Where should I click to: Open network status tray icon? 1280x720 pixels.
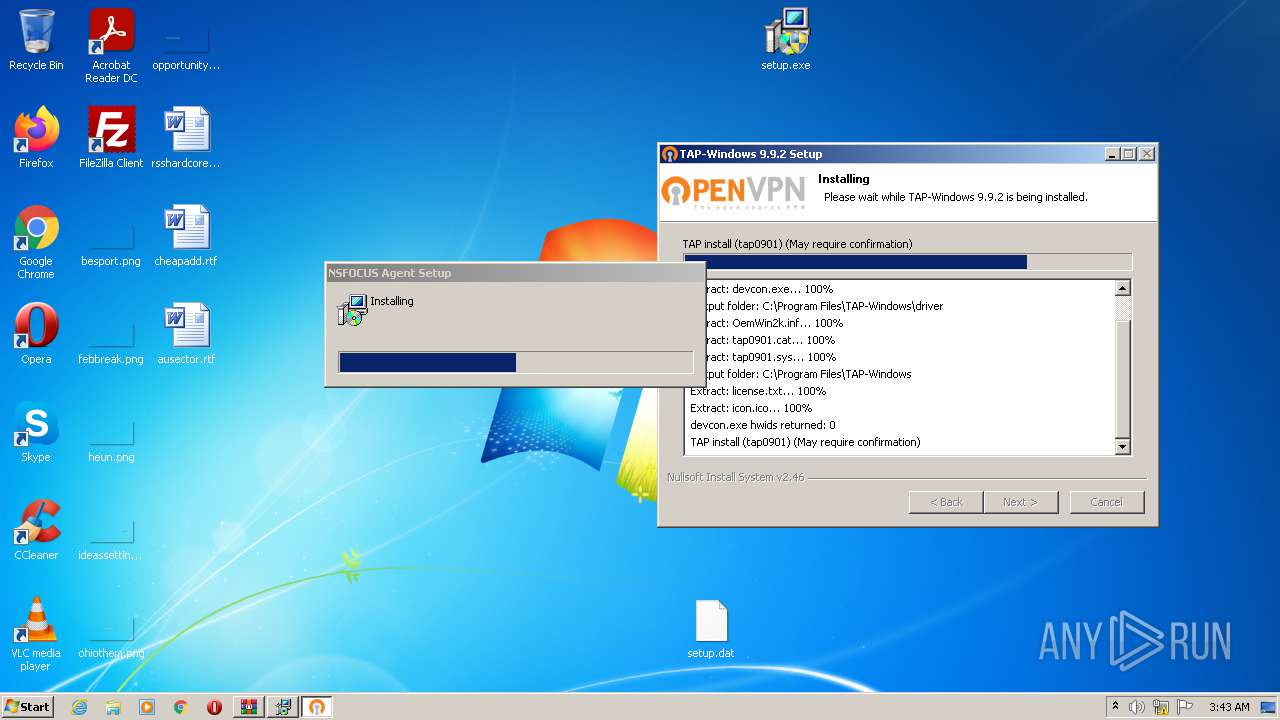point(1161,707)
